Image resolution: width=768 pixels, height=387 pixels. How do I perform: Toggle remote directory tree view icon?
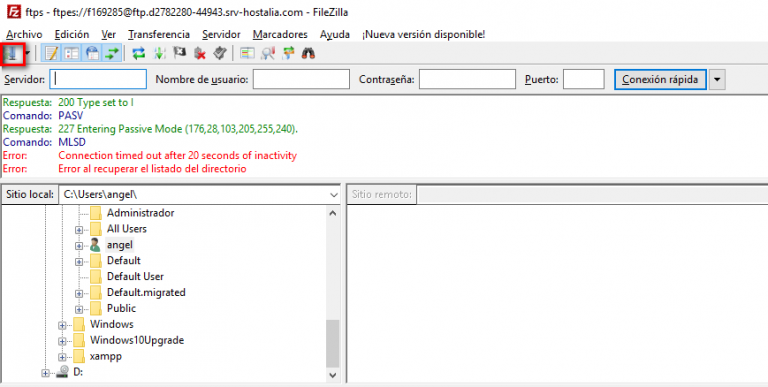pyautogui.click(x=92, y=53)
